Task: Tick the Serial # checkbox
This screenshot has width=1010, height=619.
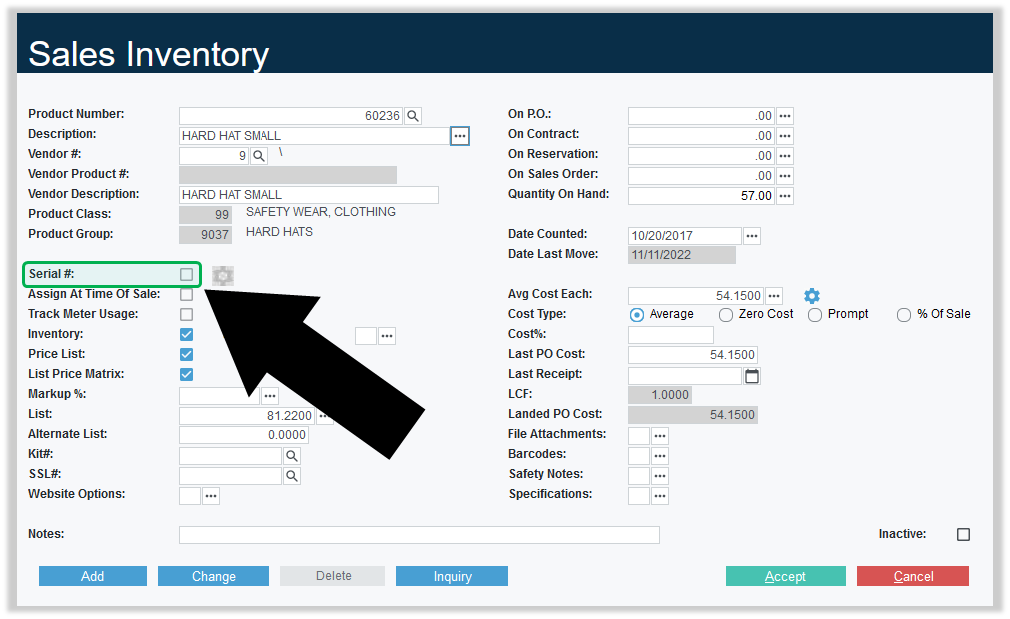Action: [x=187, y=274]
